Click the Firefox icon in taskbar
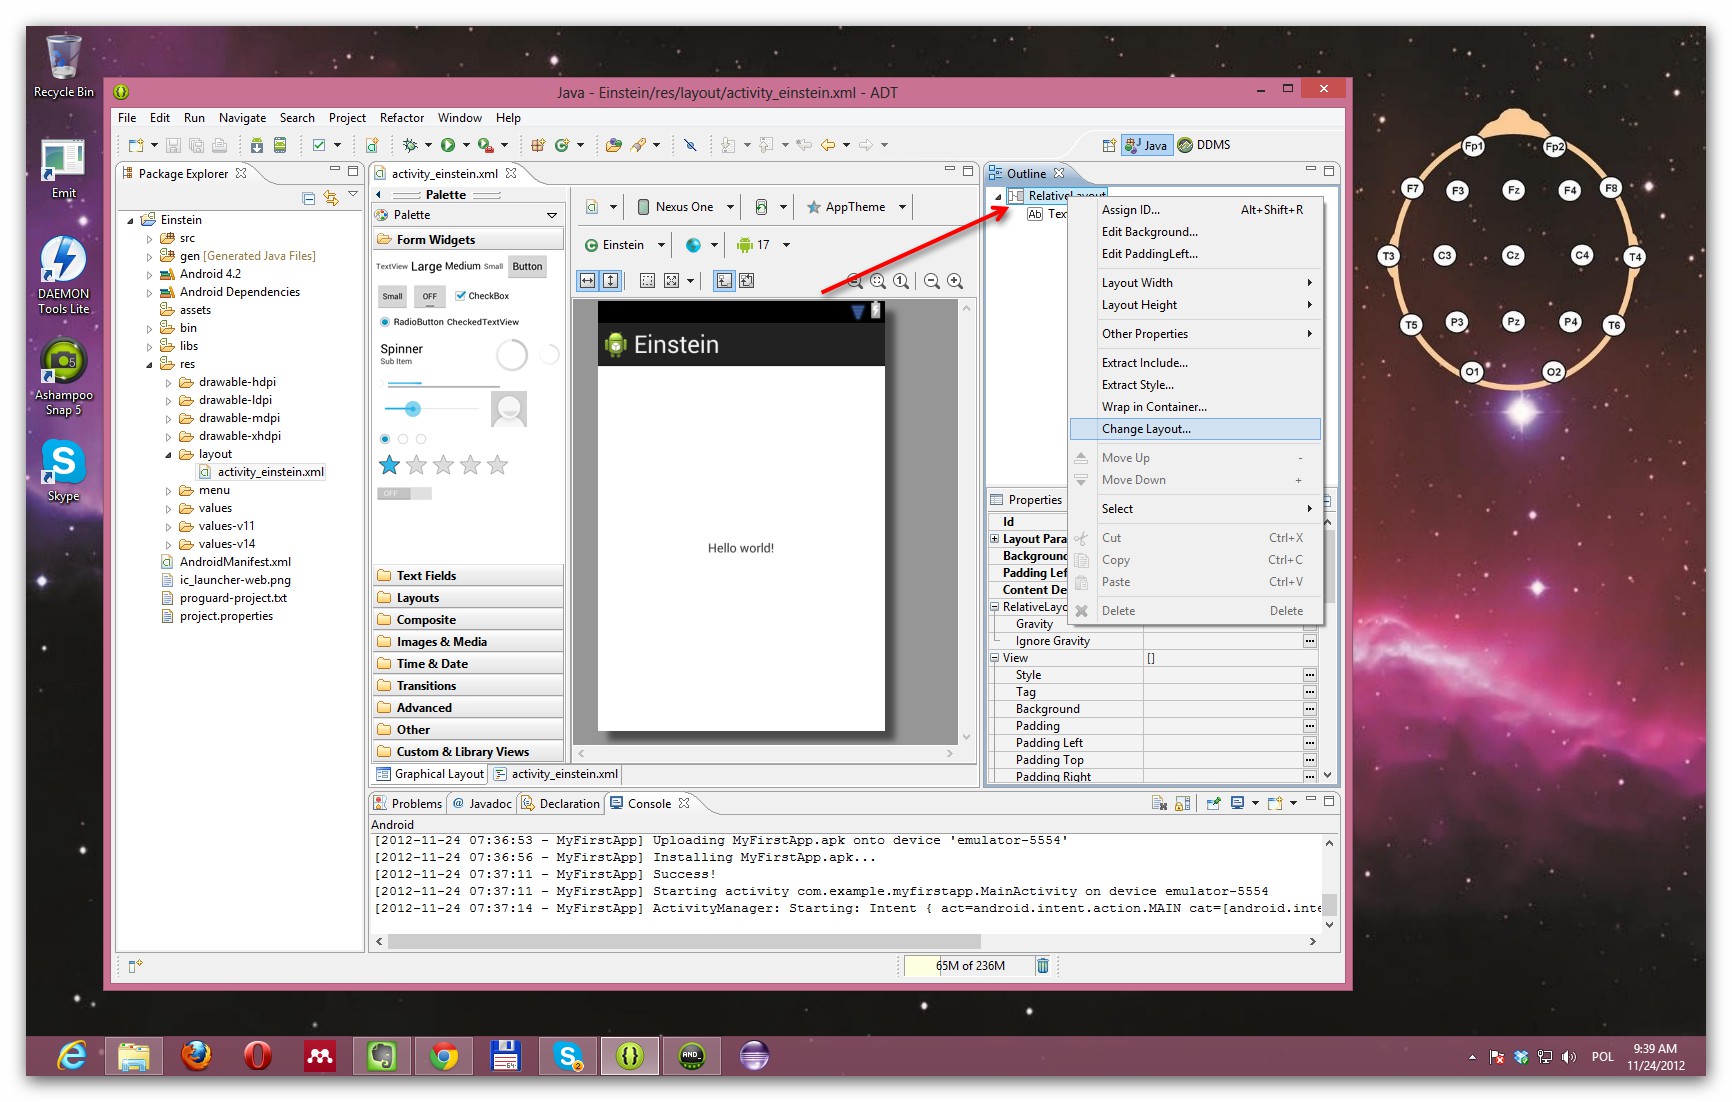Image resolution: width=1732 pixels, height=1102 pixels. click(x=196, y=1055)
